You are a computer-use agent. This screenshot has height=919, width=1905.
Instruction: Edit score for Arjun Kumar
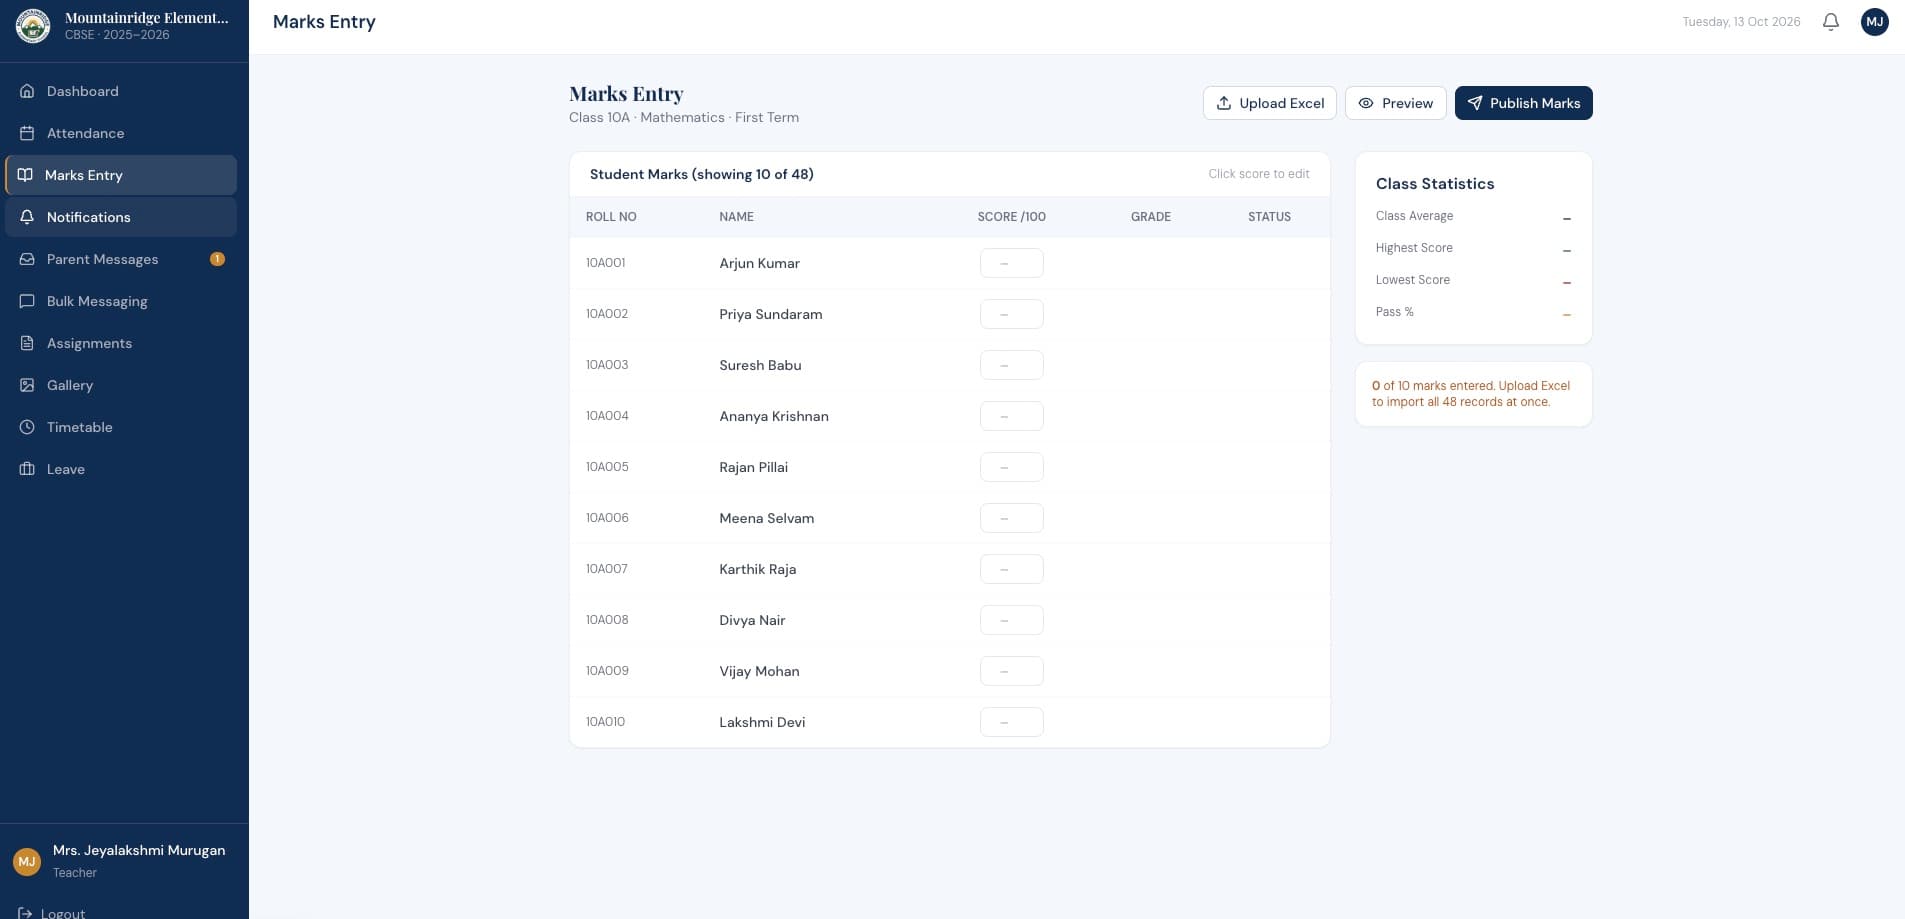coord(1012,263)
